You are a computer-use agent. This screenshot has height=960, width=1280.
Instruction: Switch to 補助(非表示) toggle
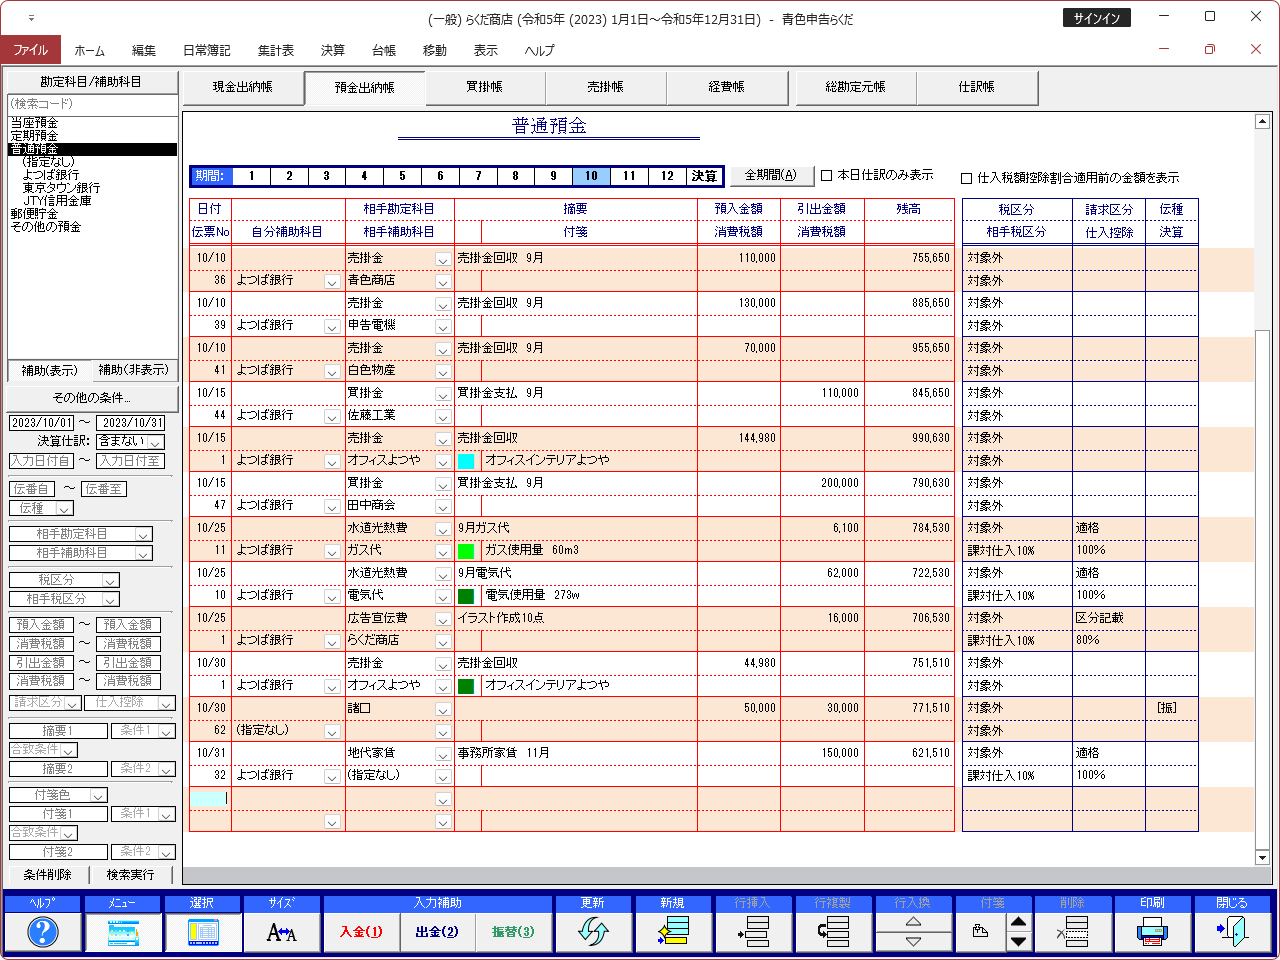point(133,370)
